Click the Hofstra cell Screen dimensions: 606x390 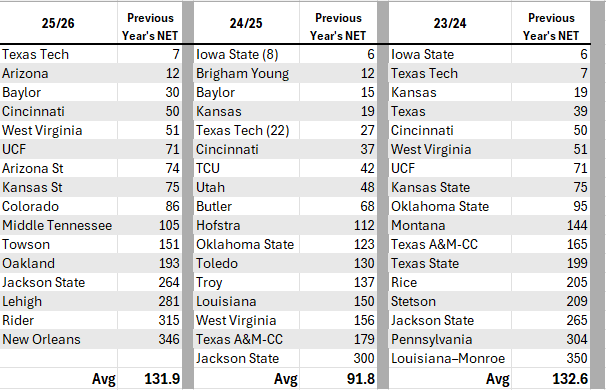246,225
